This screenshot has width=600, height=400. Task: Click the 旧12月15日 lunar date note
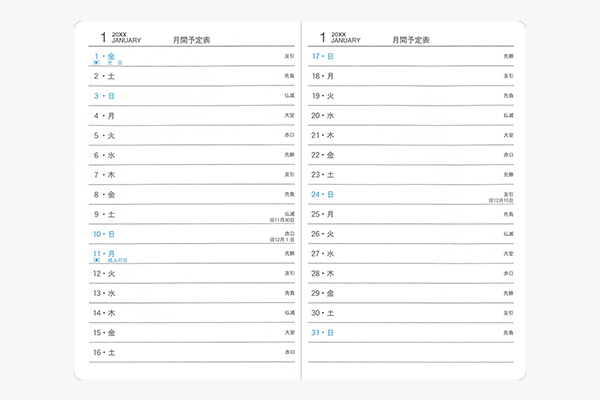coord(501,201)
